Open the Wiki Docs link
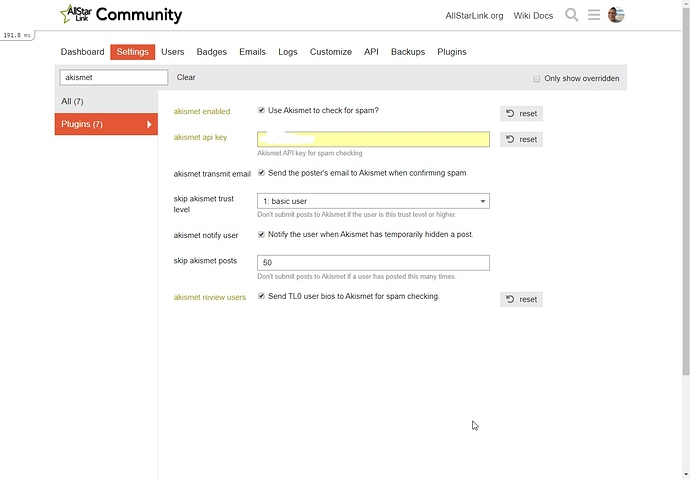The height and width of the screenshot is (479, 690). [x=533, y=16]
